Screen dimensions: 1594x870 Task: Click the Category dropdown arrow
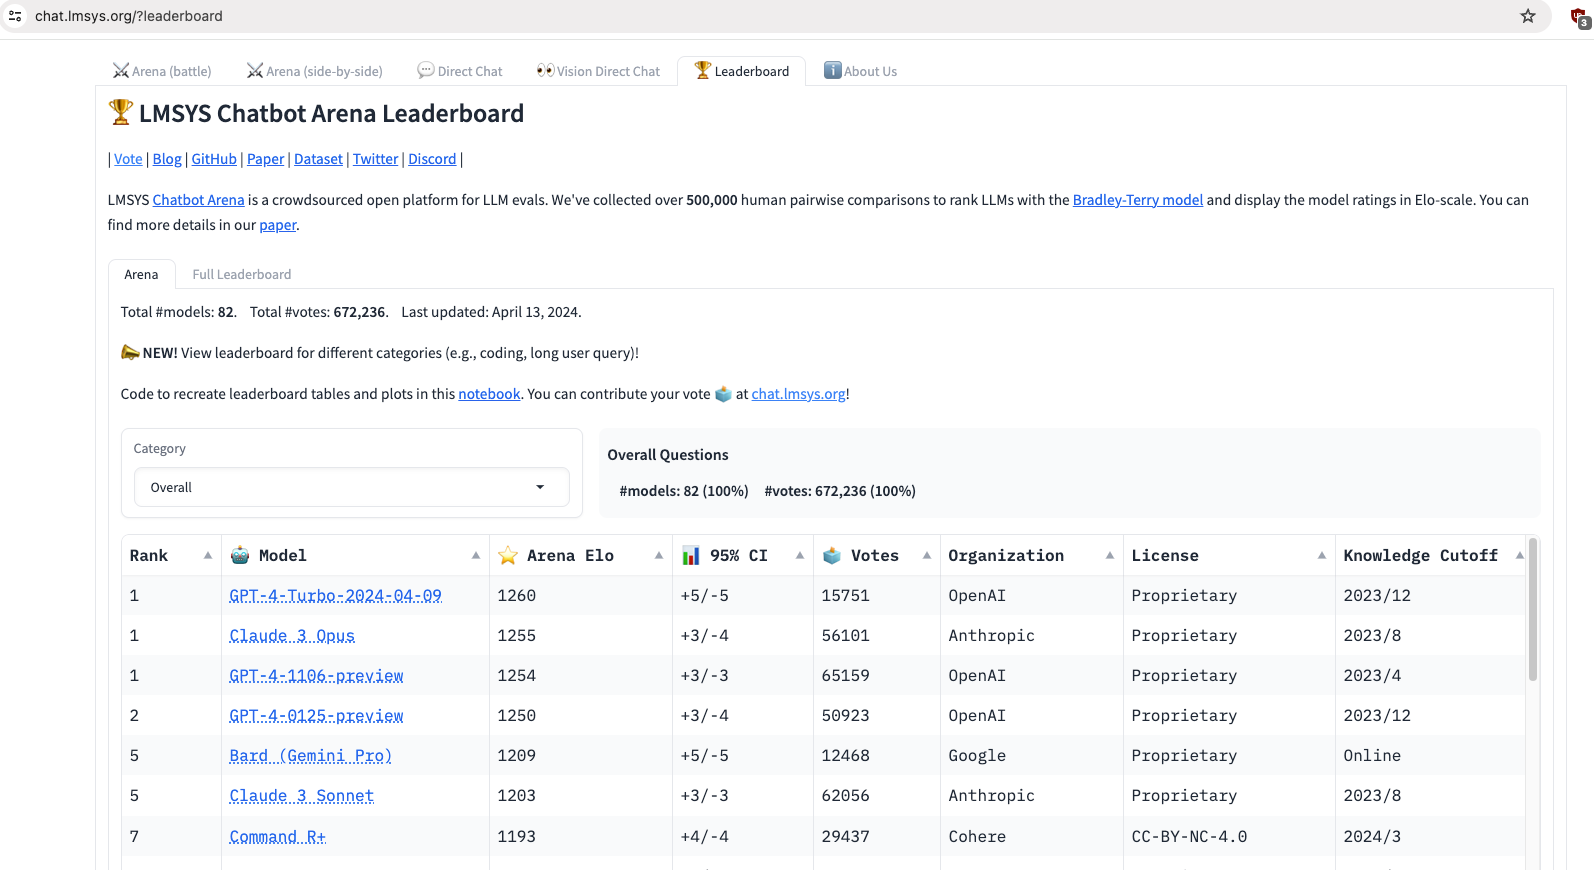[x=540, y=487]
